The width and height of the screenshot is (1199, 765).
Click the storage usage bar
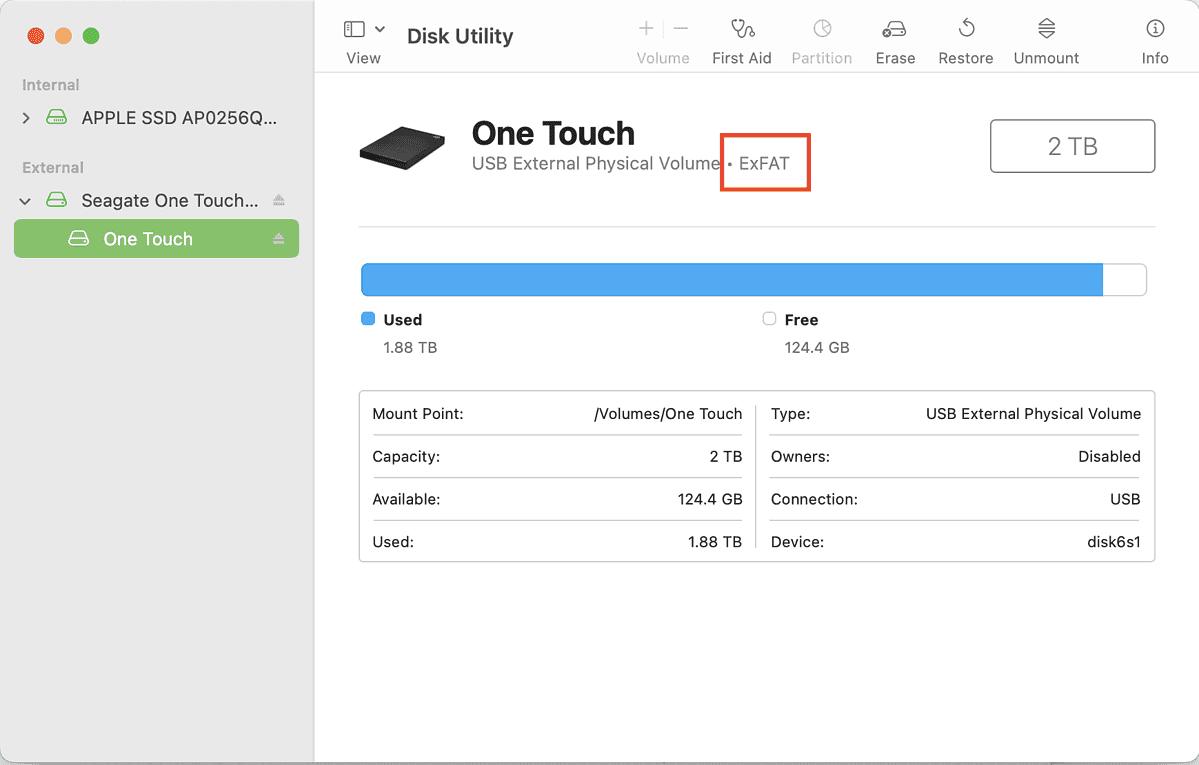pyautogui.click(x=754, y=279)
